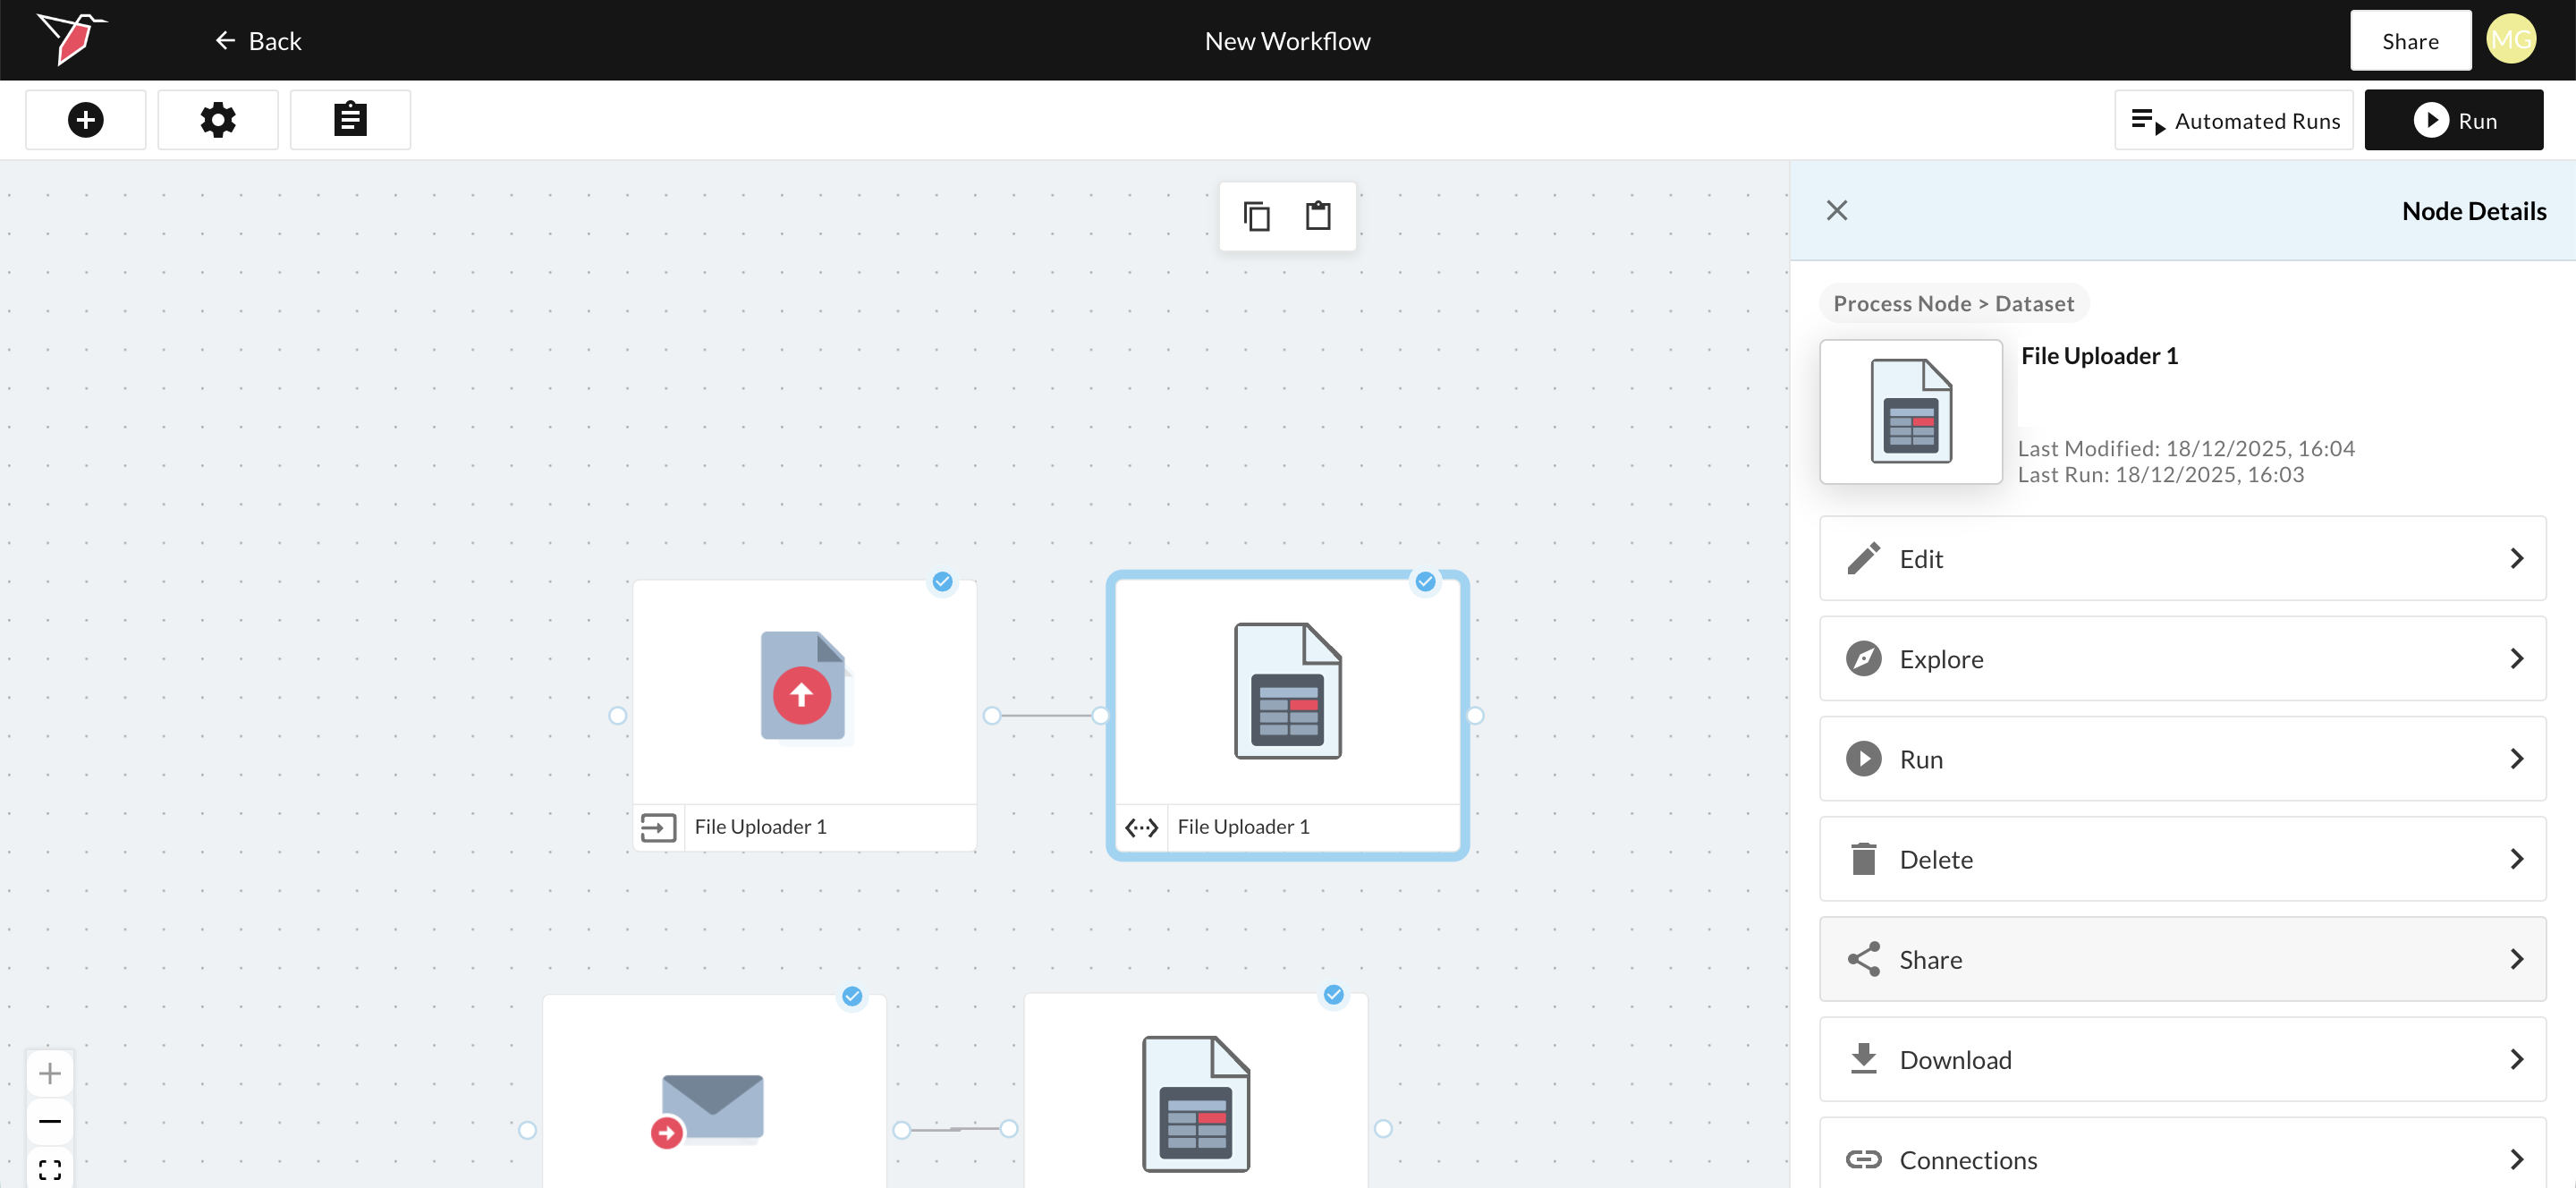The image size is (2576, 1188).
Task: Click the fit-to-screen canvas icon
Action: tap(50, 1169)
